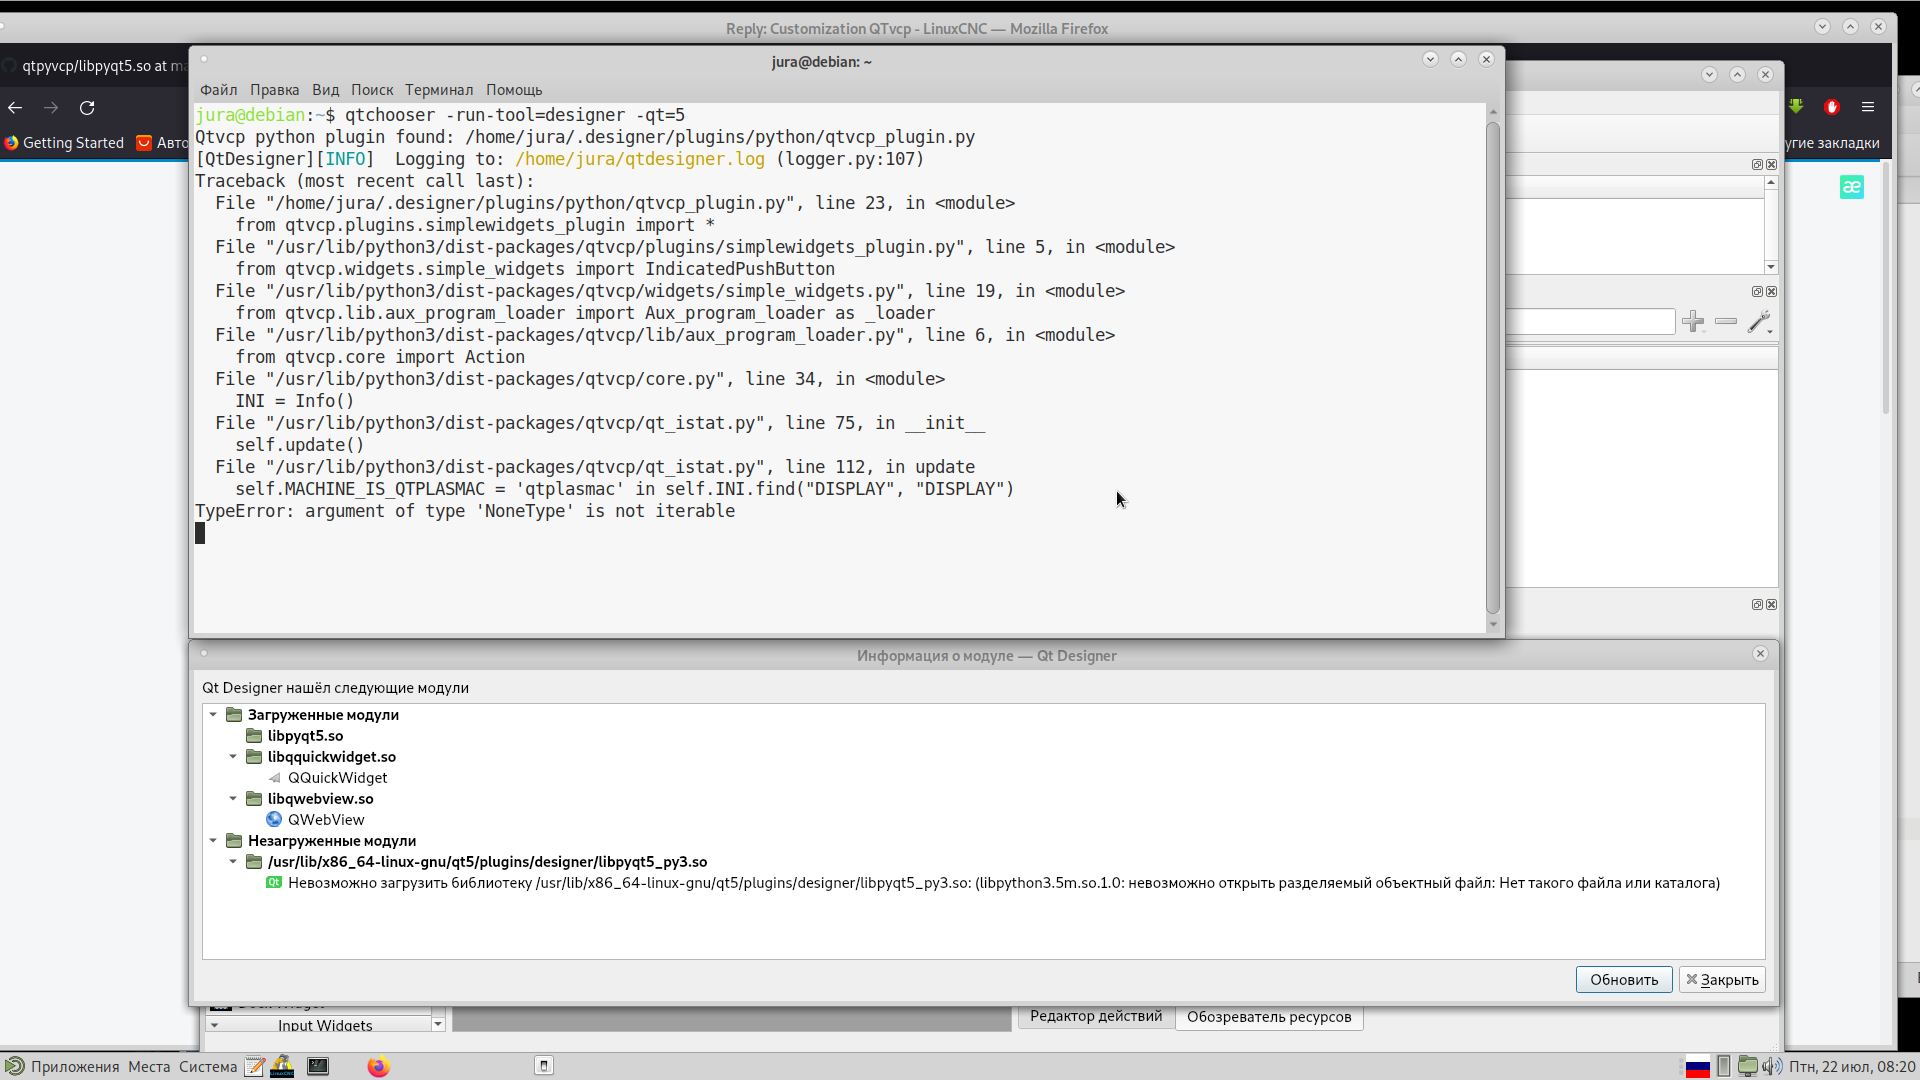Select the QQuickWidget tree item

[x=337, y=778]
